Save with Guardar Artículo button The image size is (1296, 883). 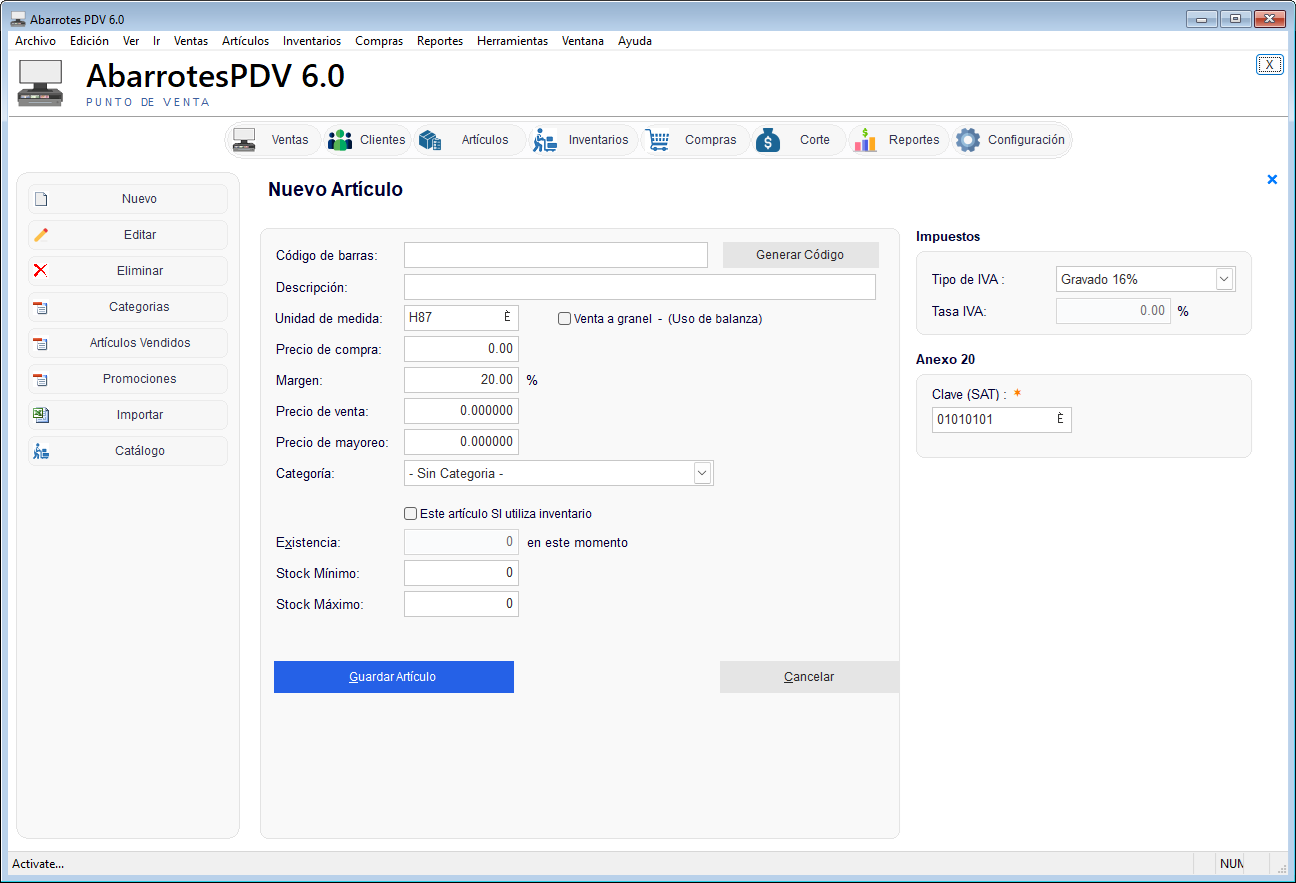[x=394, y=677]
